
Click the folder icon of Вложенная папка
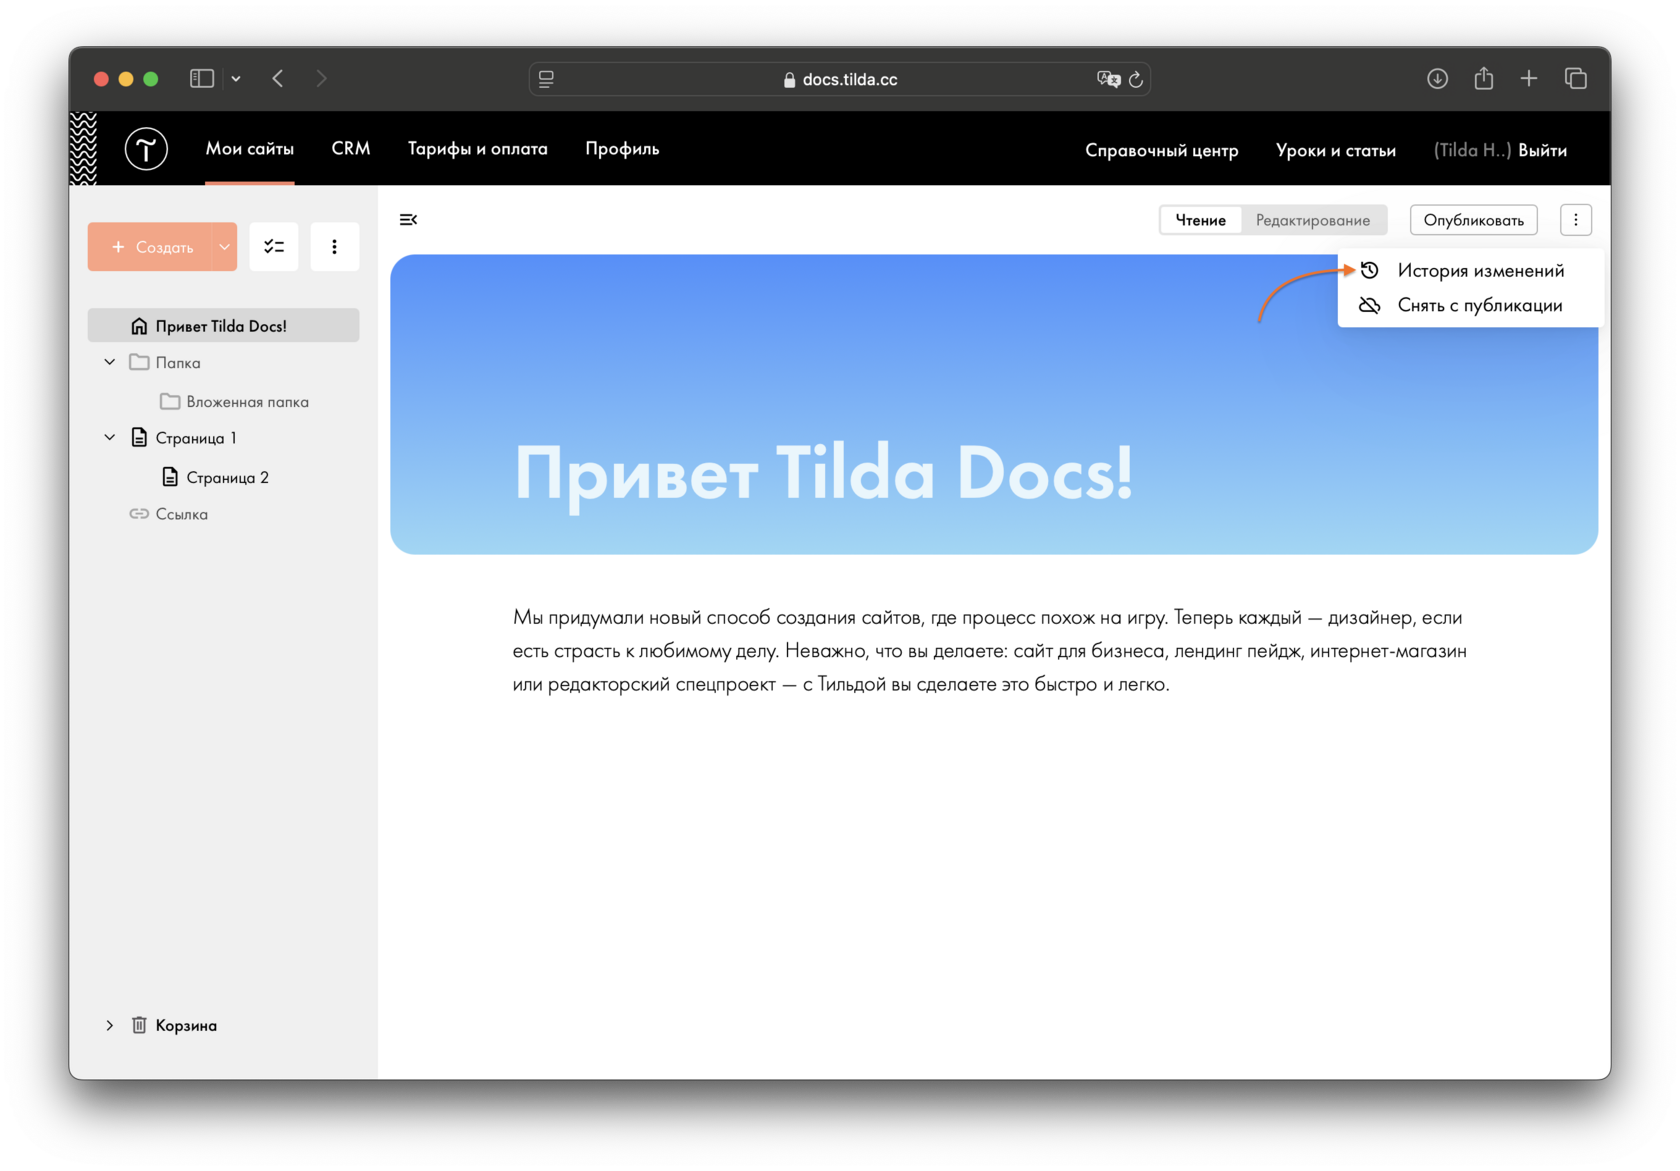pyautogui.click(x=170, y=401)
